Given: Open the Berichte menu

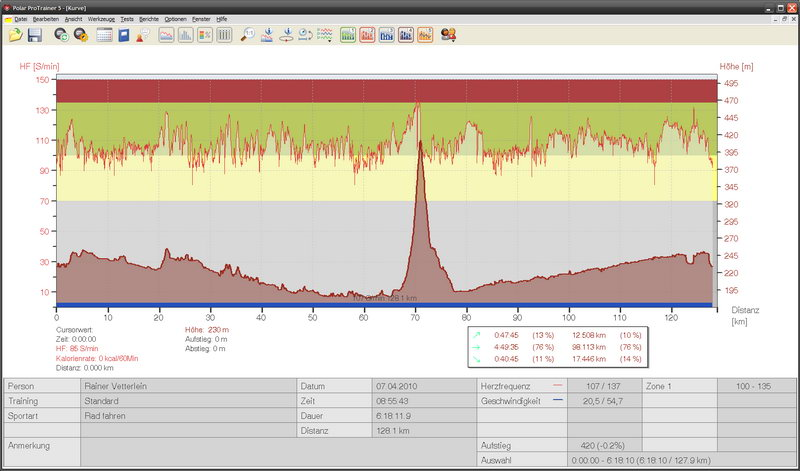Looking at the screenshot, I should pos(149,19).
